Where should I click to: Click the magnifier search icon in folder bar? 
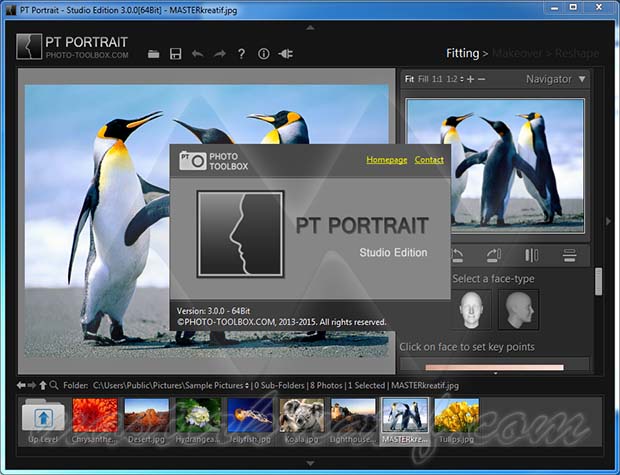54,385
